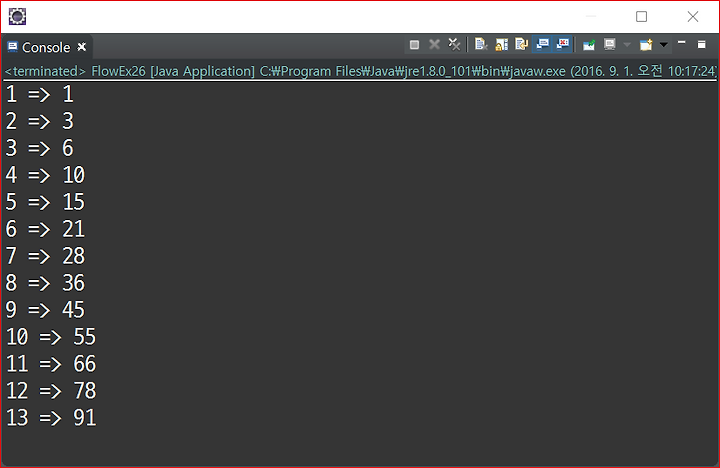Click the Terminate stop button
This screenshot has height=468, width=720.
click(414, 45)
